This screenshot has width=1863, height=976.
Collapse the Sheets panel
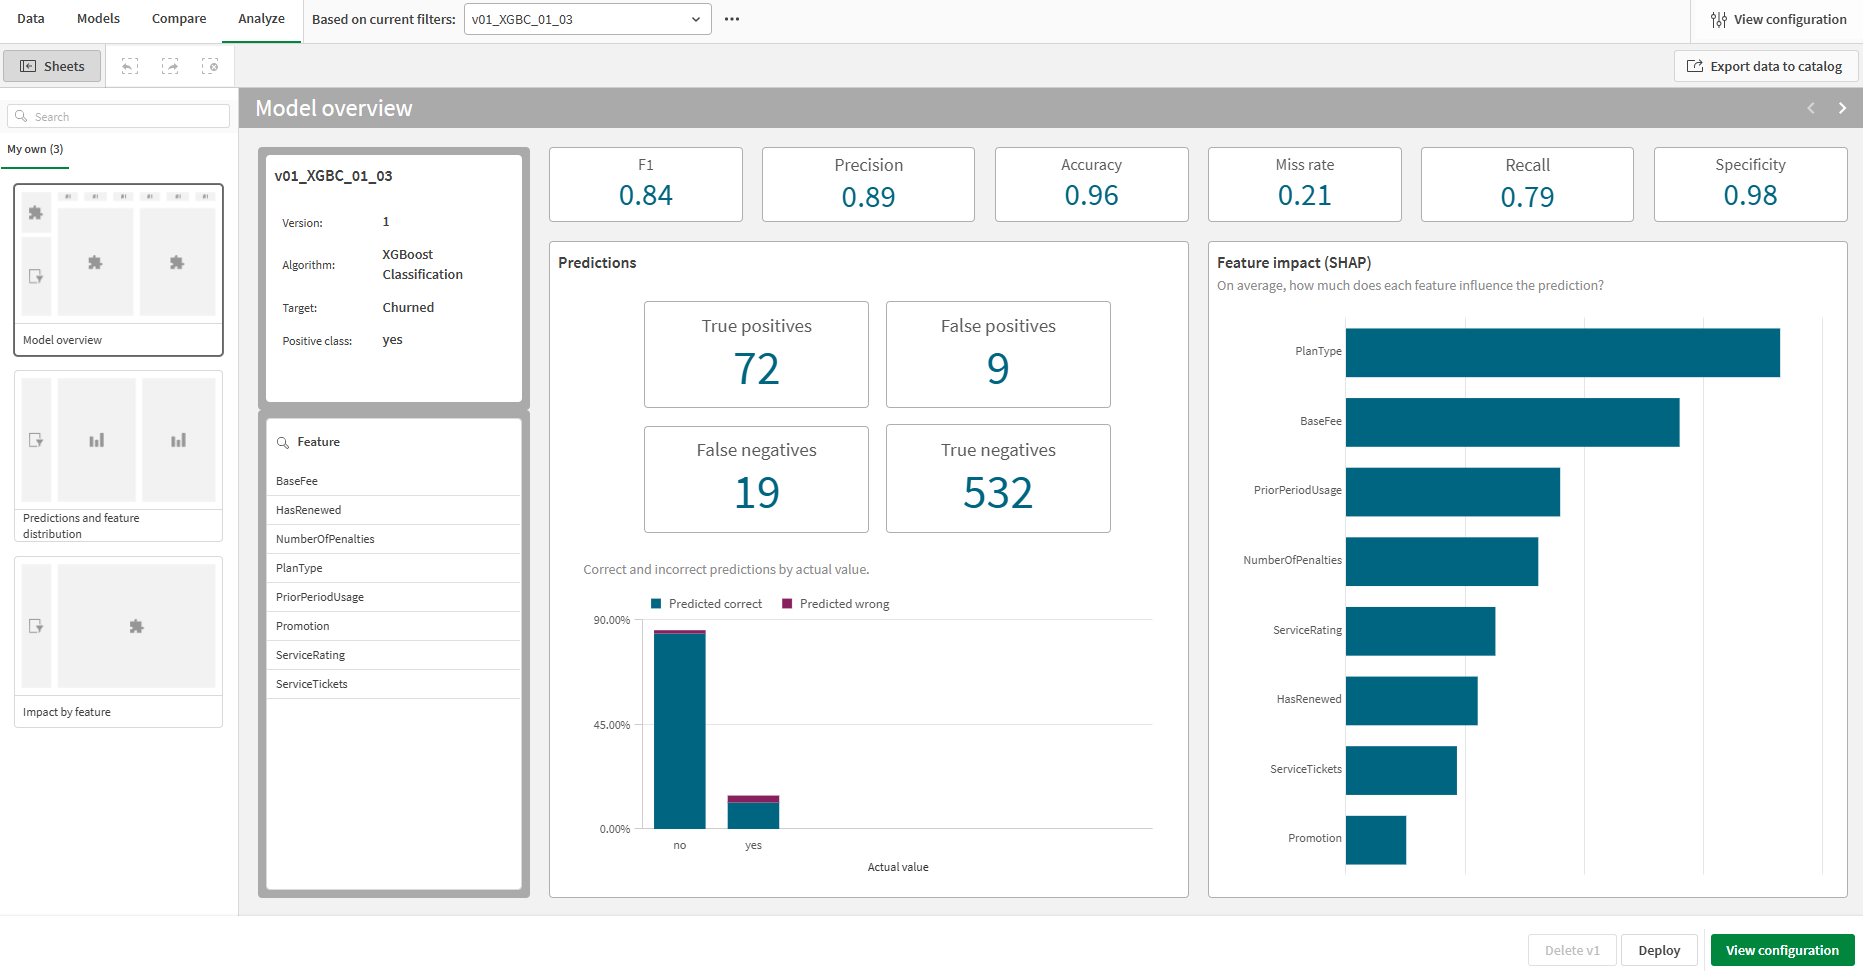click(51, 65)
